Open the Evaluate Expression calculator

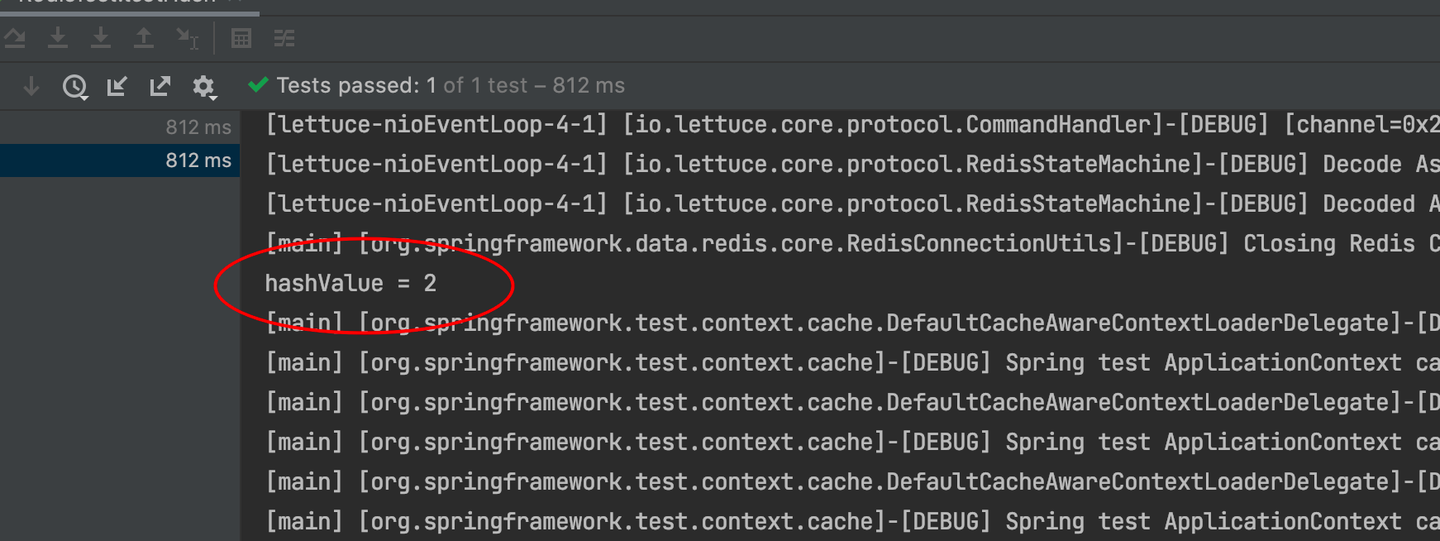pos(241,39)
